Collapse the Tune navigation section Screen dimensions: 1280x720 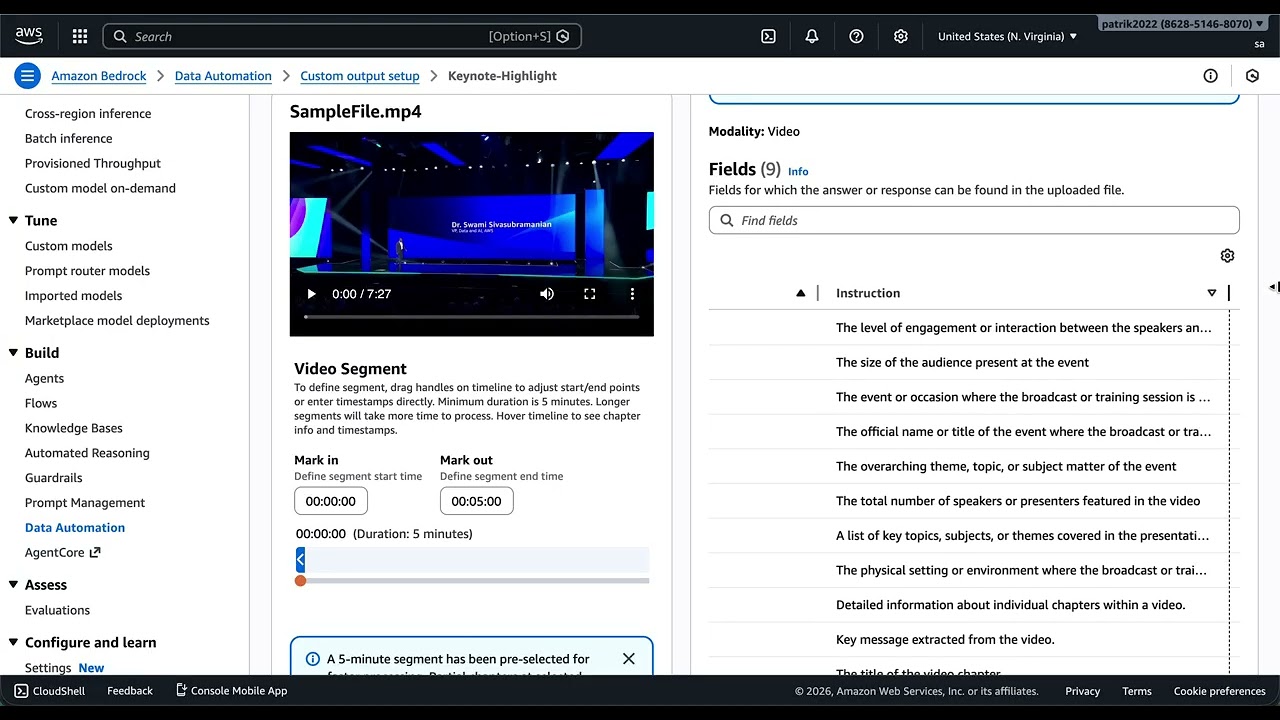coord(14,221)
